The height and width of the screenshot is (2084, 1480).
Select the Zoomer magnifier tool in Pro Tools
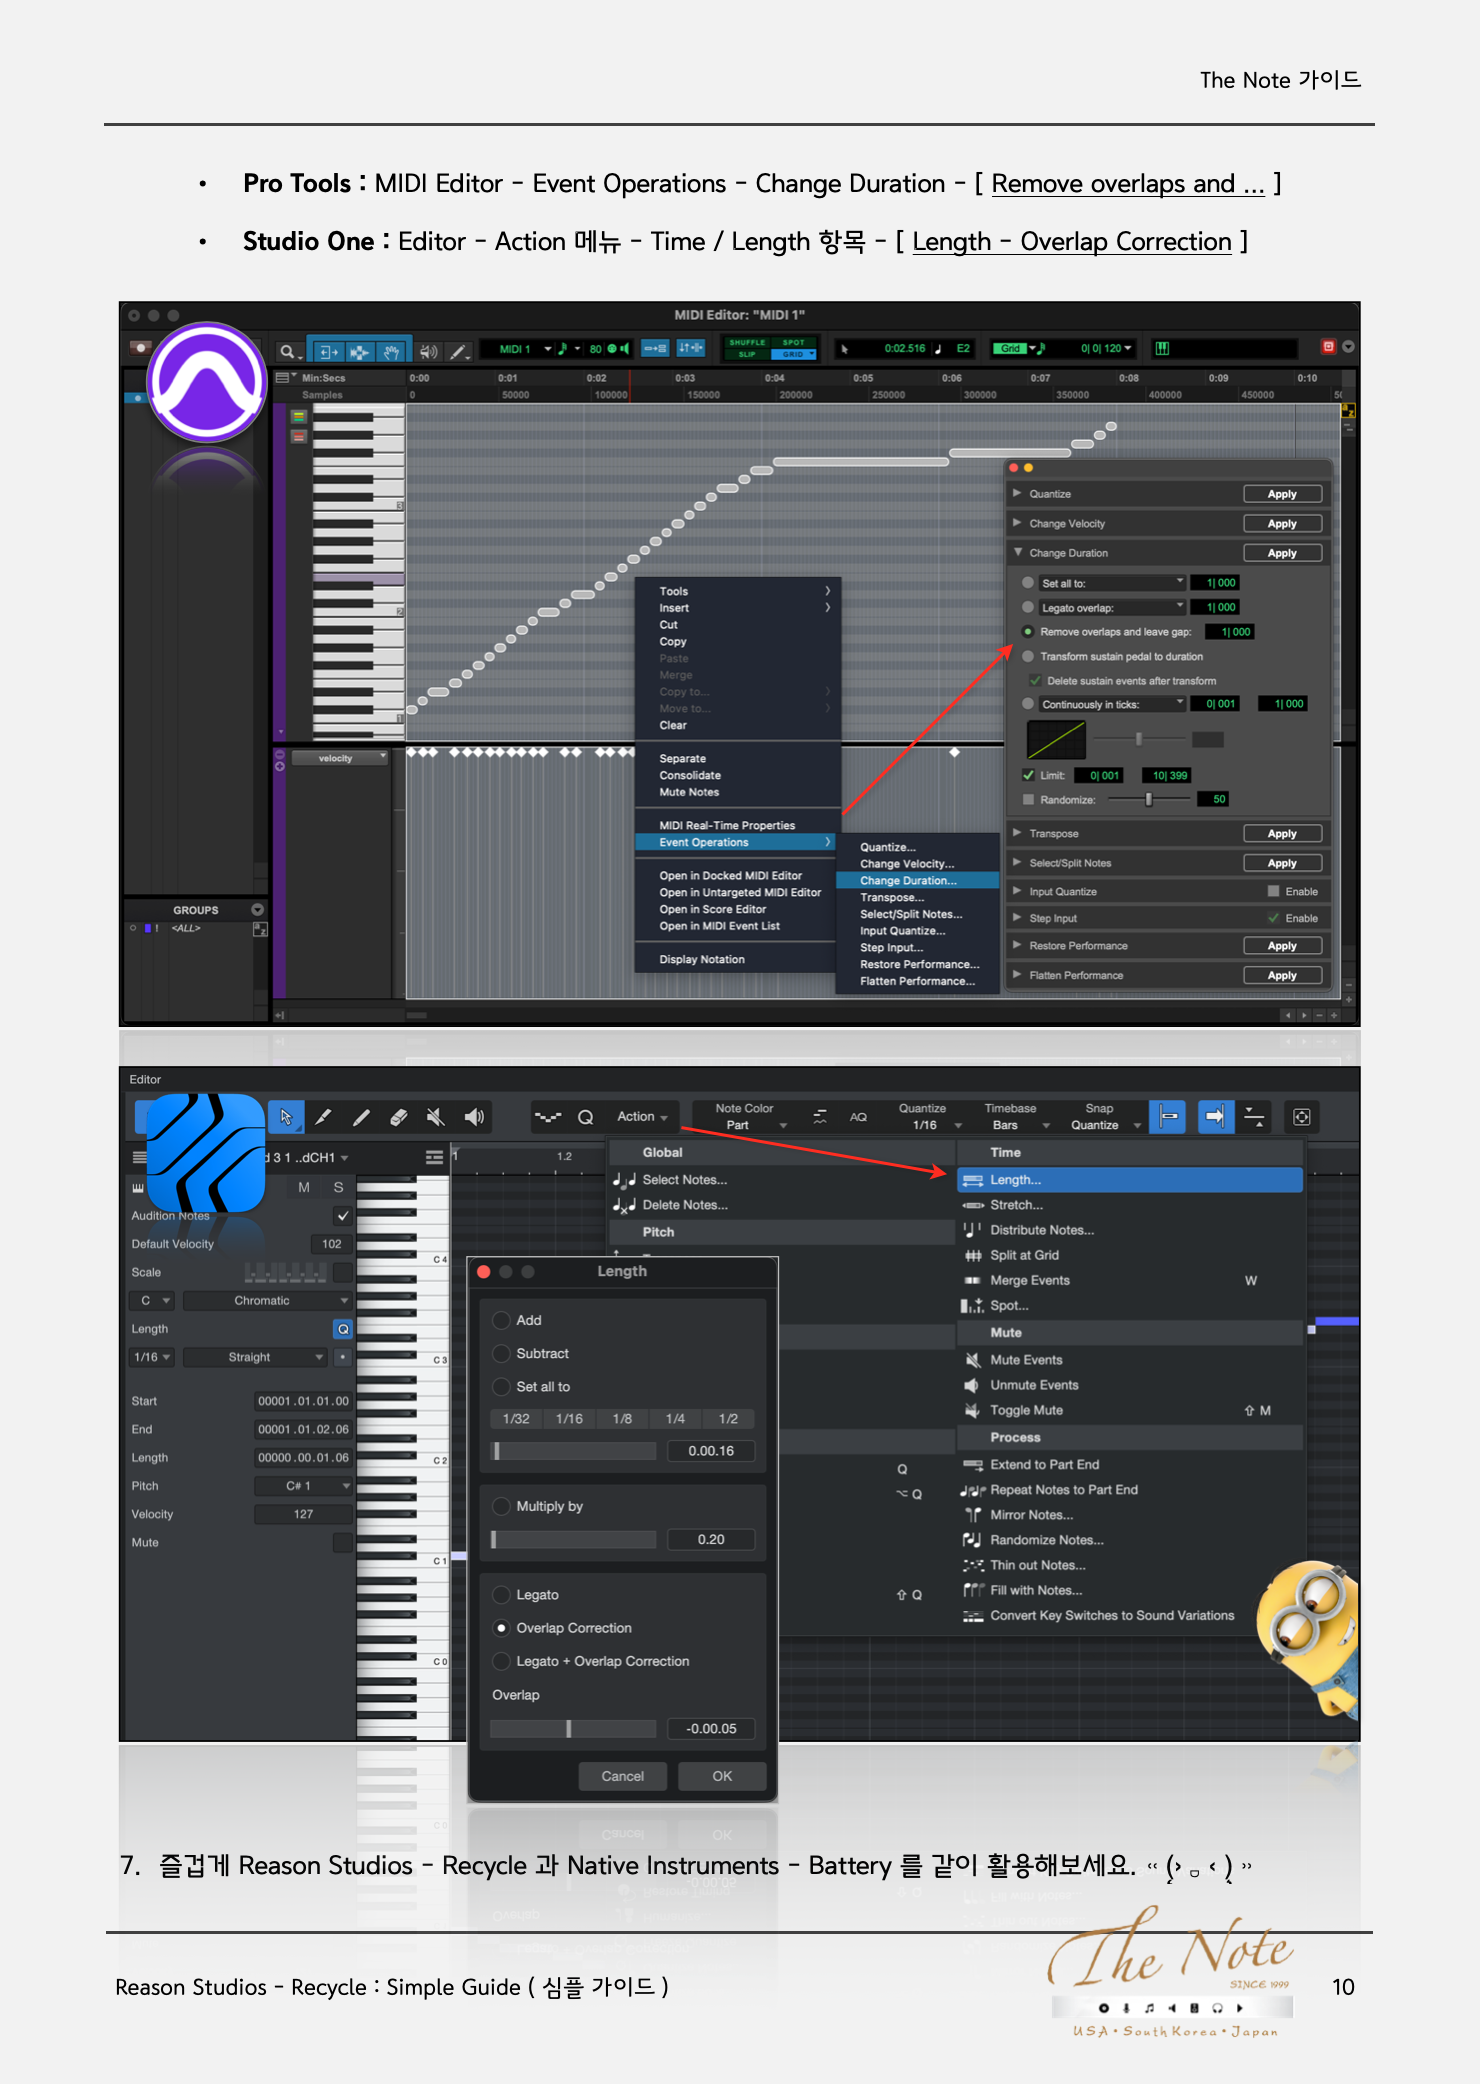tap(288, 351)
